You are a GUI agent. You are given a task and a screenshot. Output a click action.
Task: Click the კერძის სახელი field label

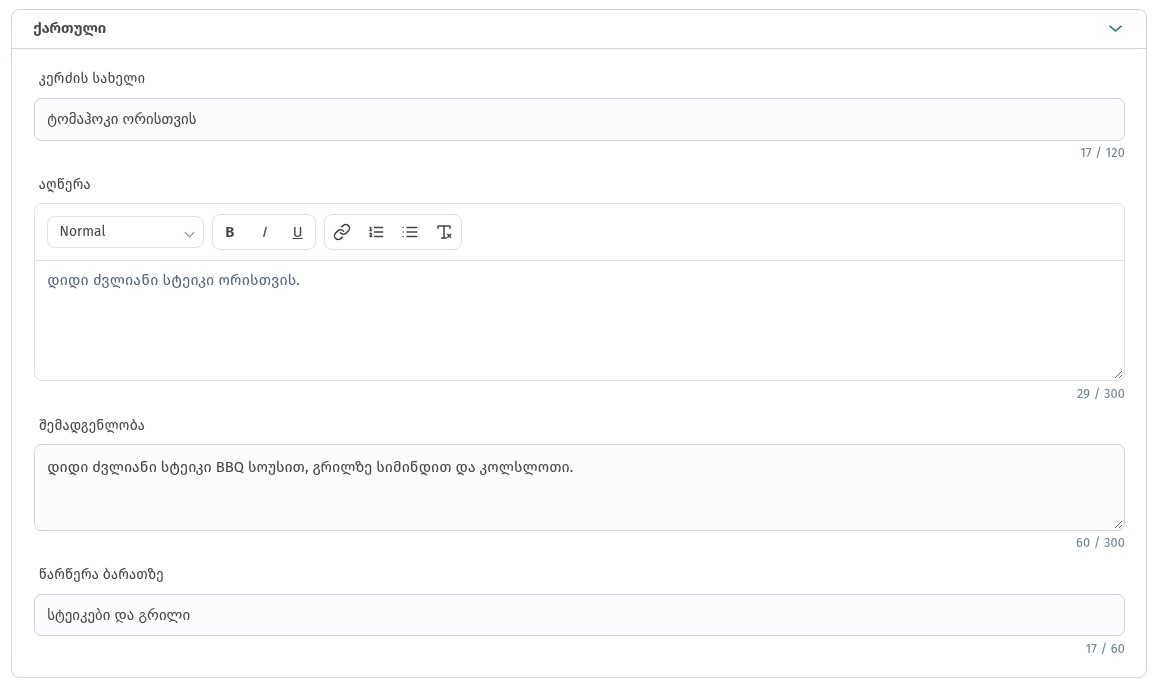tap(92, 78)
